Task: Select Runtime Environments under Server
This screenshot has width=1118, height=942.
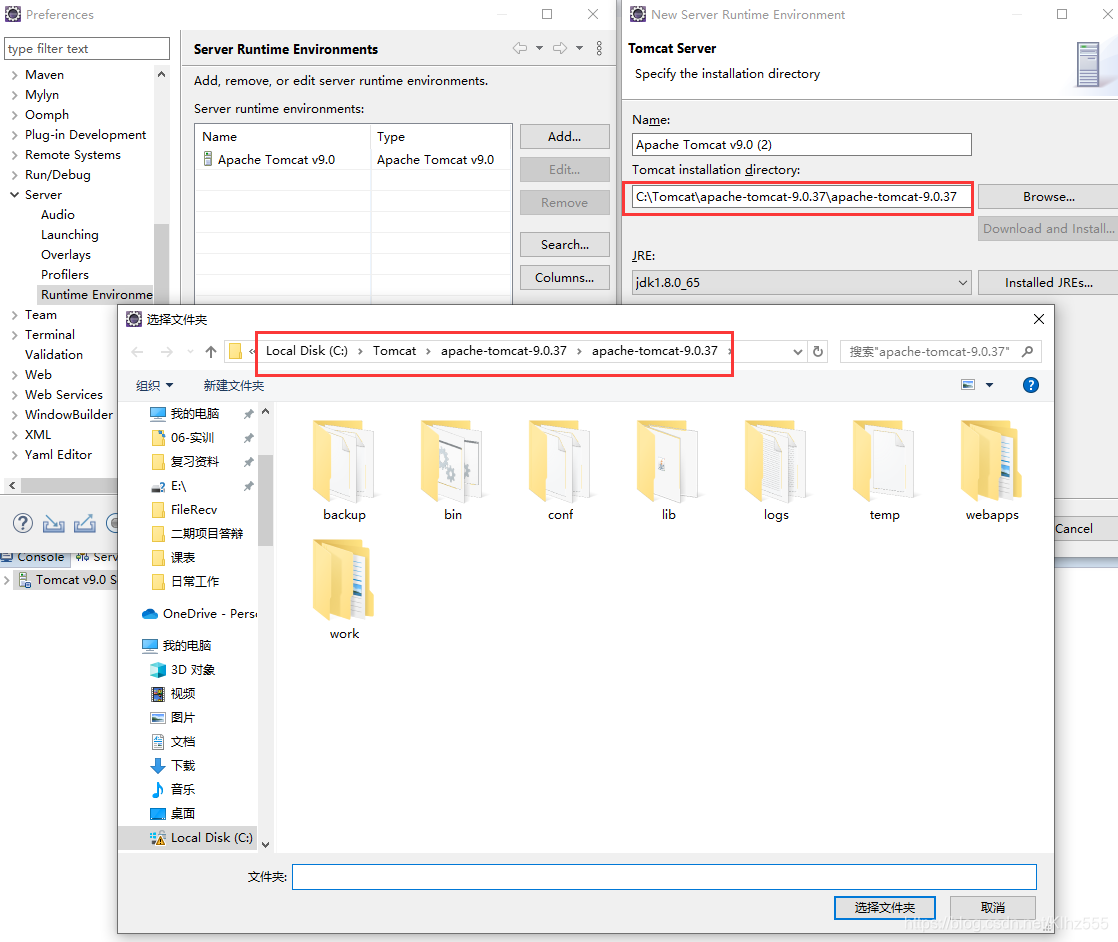Action: click(x=96, y=295)
